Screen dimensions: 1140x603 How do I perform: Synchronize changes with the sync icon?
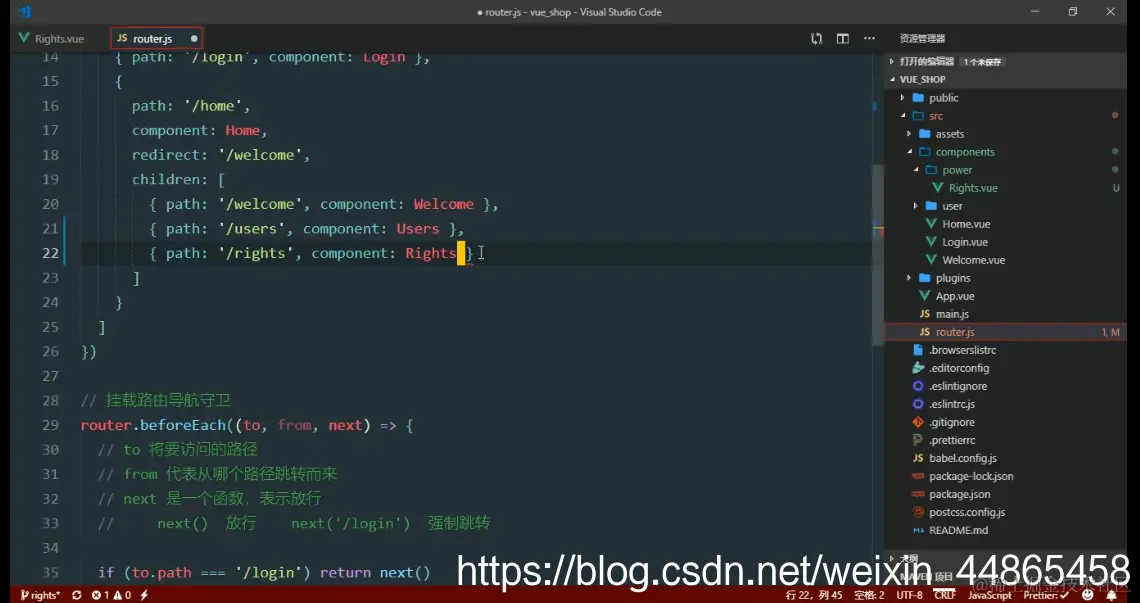(76, 595)
